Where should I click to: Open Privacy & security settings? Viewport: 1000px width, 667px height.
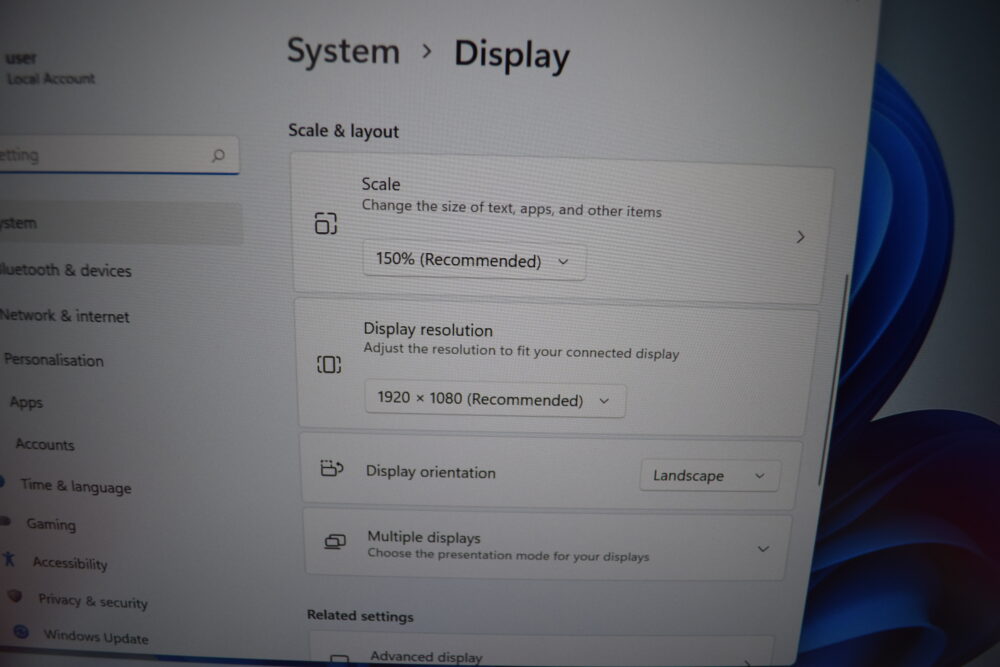tap(93, 601)
